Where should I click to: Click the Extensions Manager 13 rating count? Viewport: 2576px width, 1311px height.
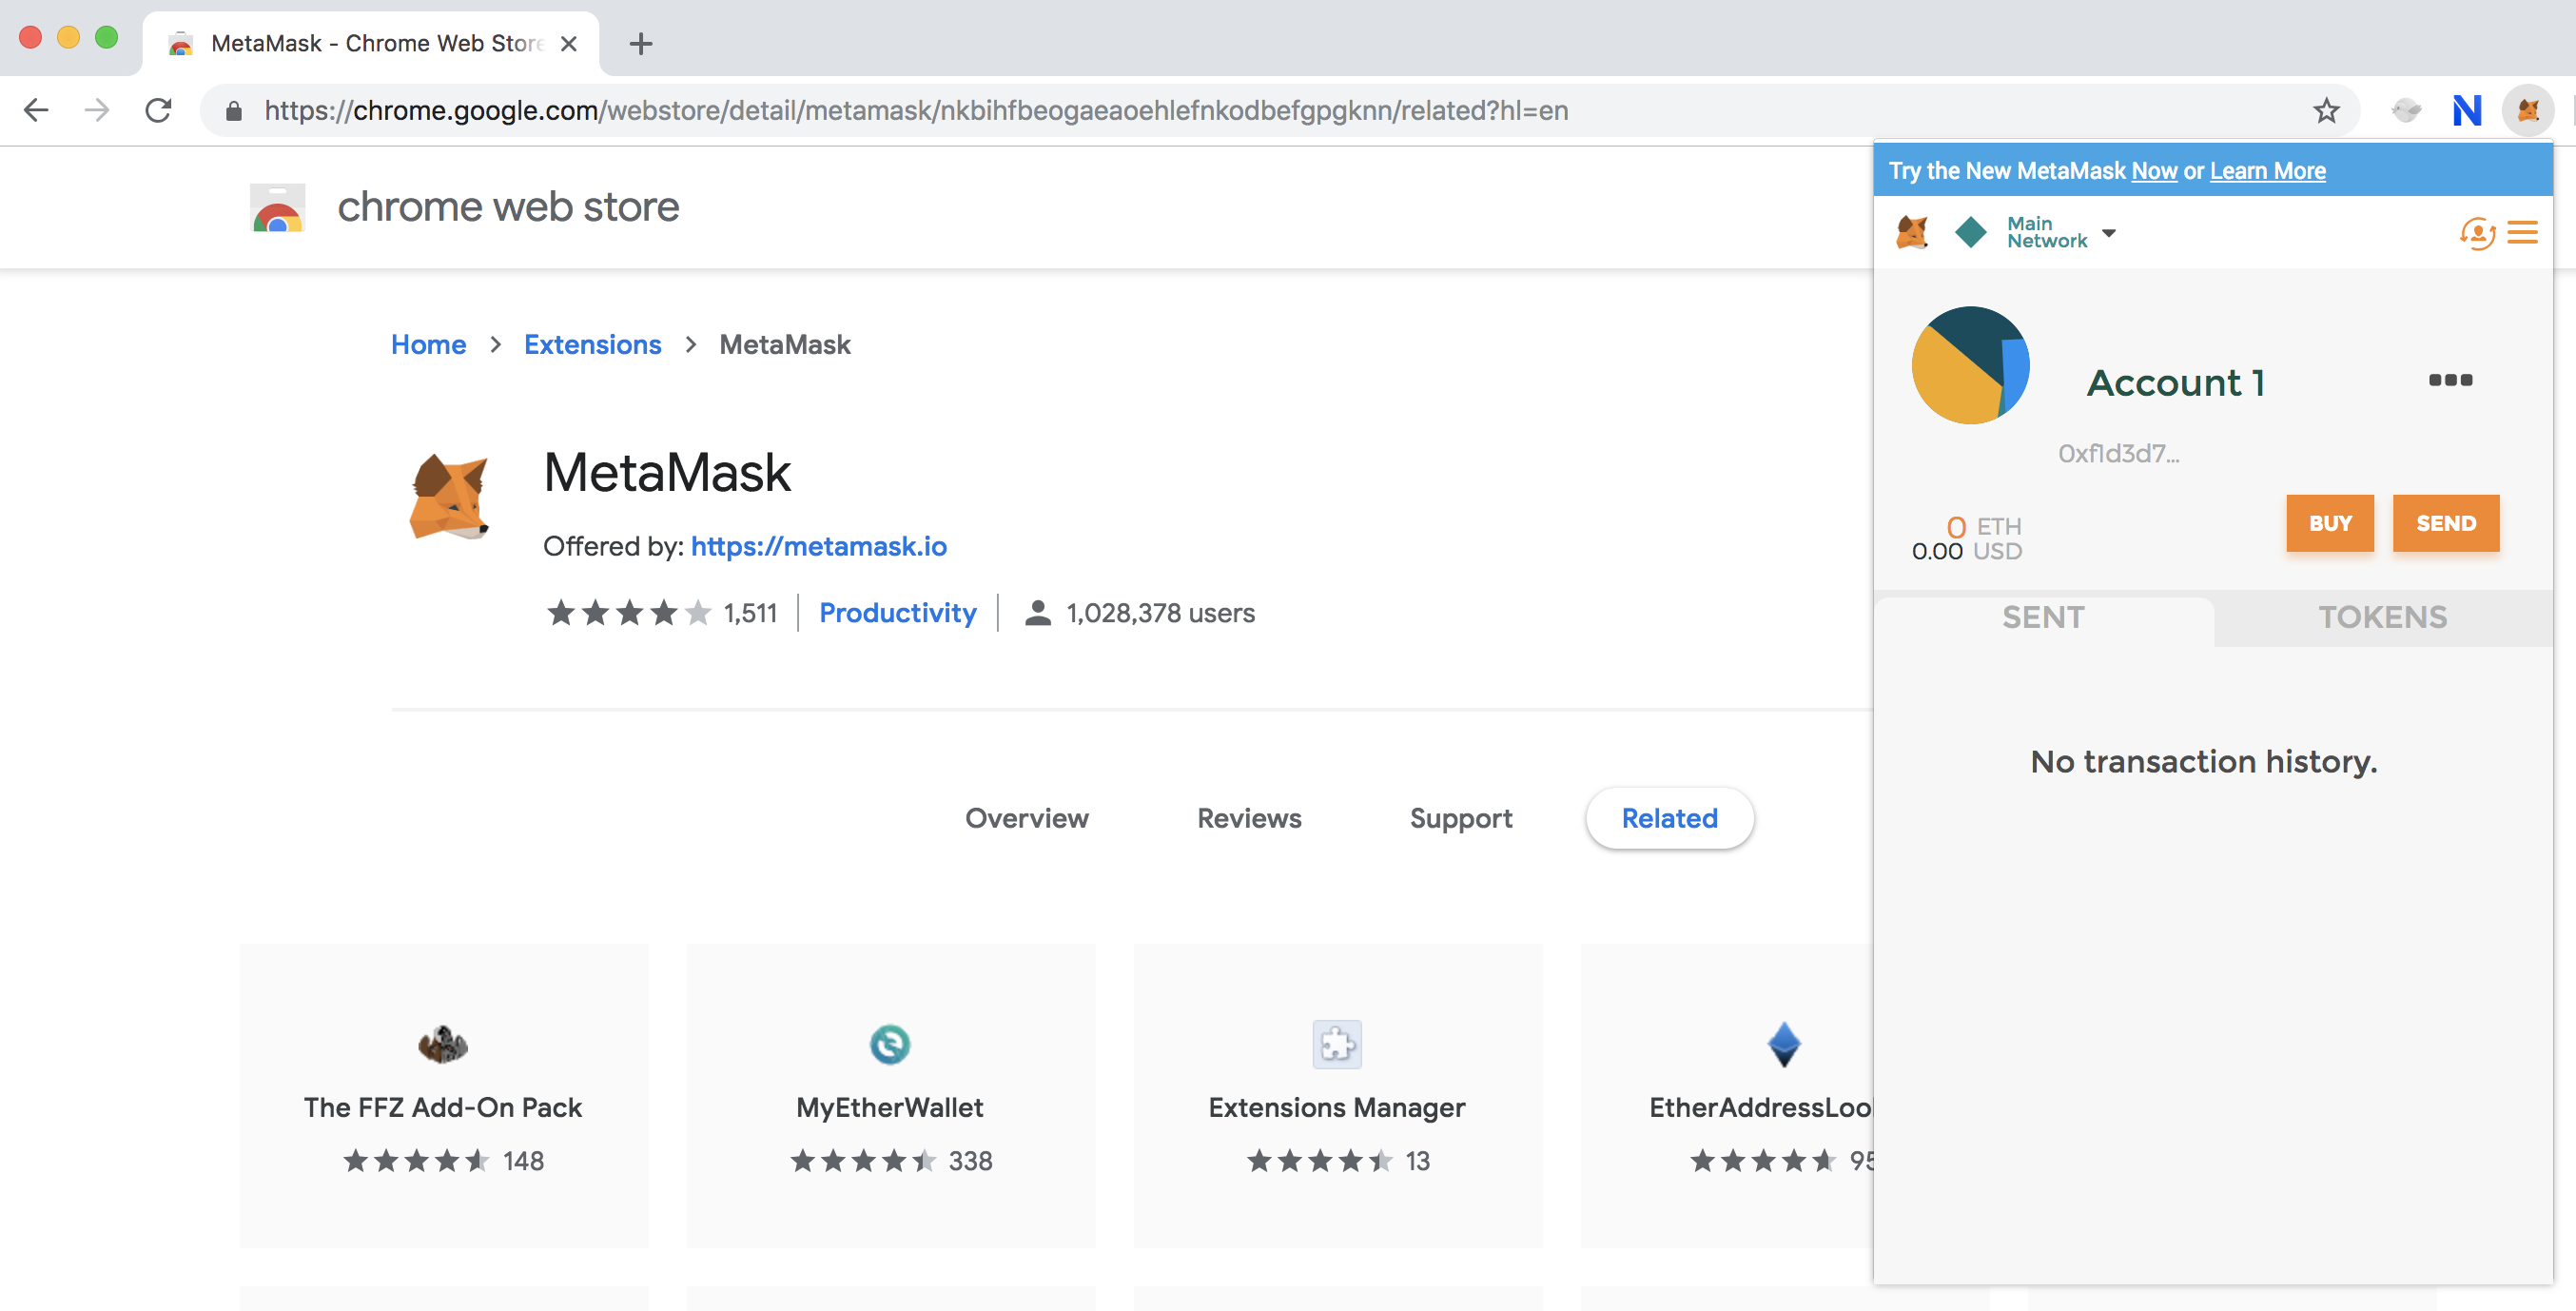pos(1417,1161)
